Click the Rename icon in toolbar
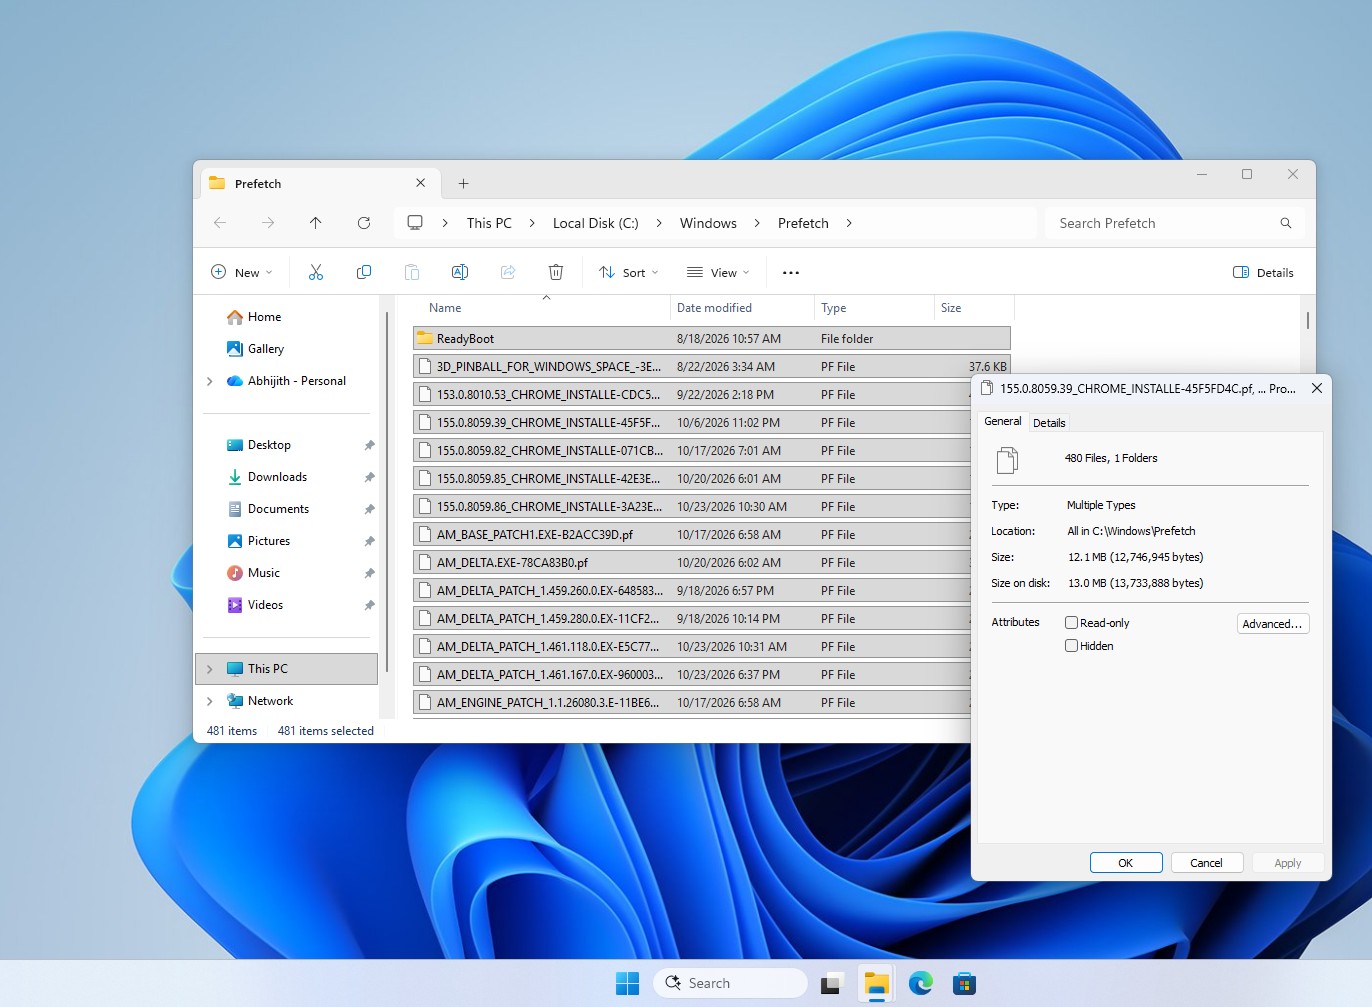The height and width of the screenshot is (1007, 1372). pyautogui.click(x=460, y=272)
